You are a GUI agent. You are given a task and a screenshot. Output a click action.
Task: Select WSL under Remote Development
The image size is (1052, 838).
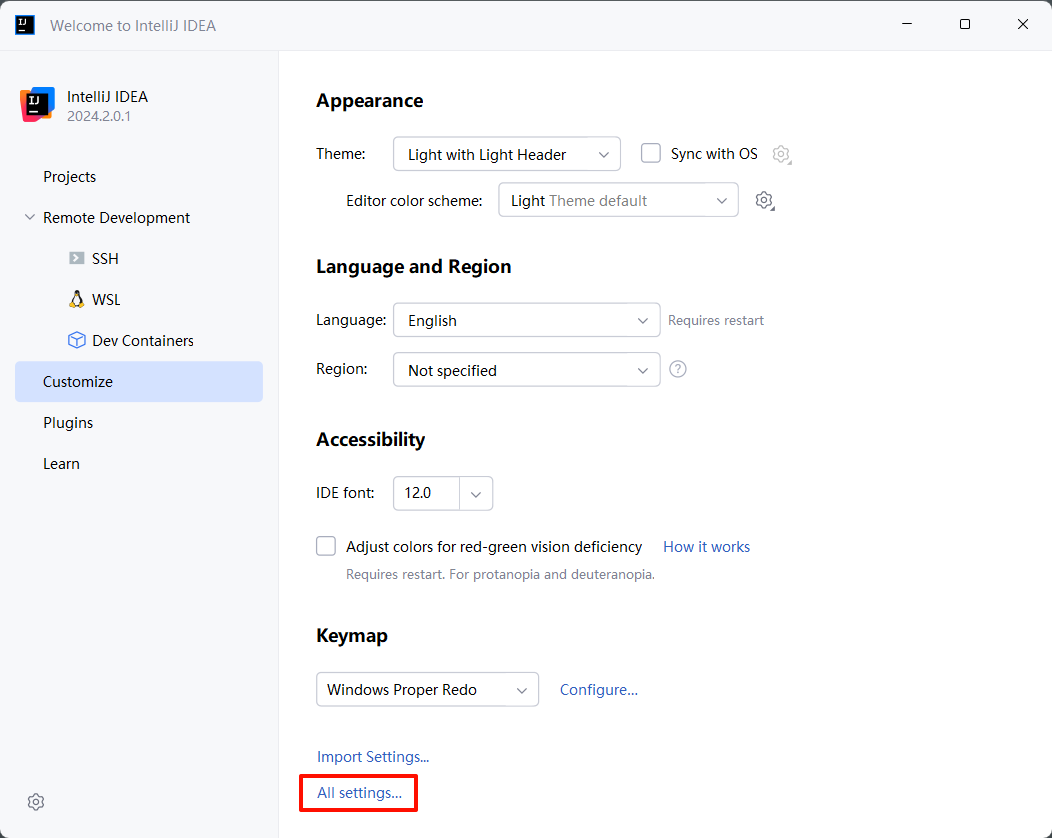[x=106, y=299]
